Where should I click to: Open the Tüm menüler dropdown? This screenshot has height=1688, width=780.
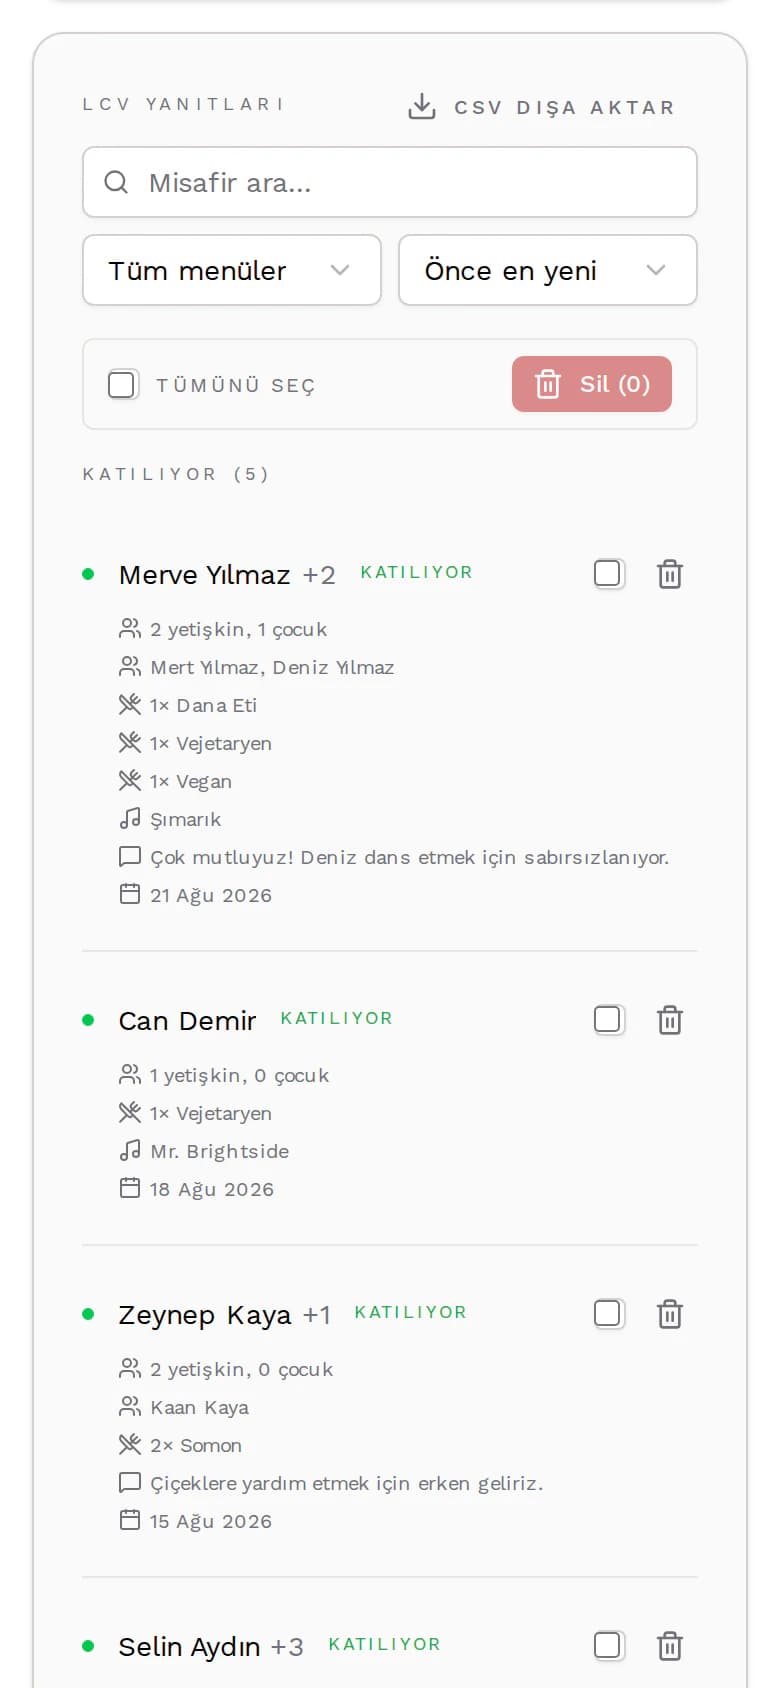point(232,270)
